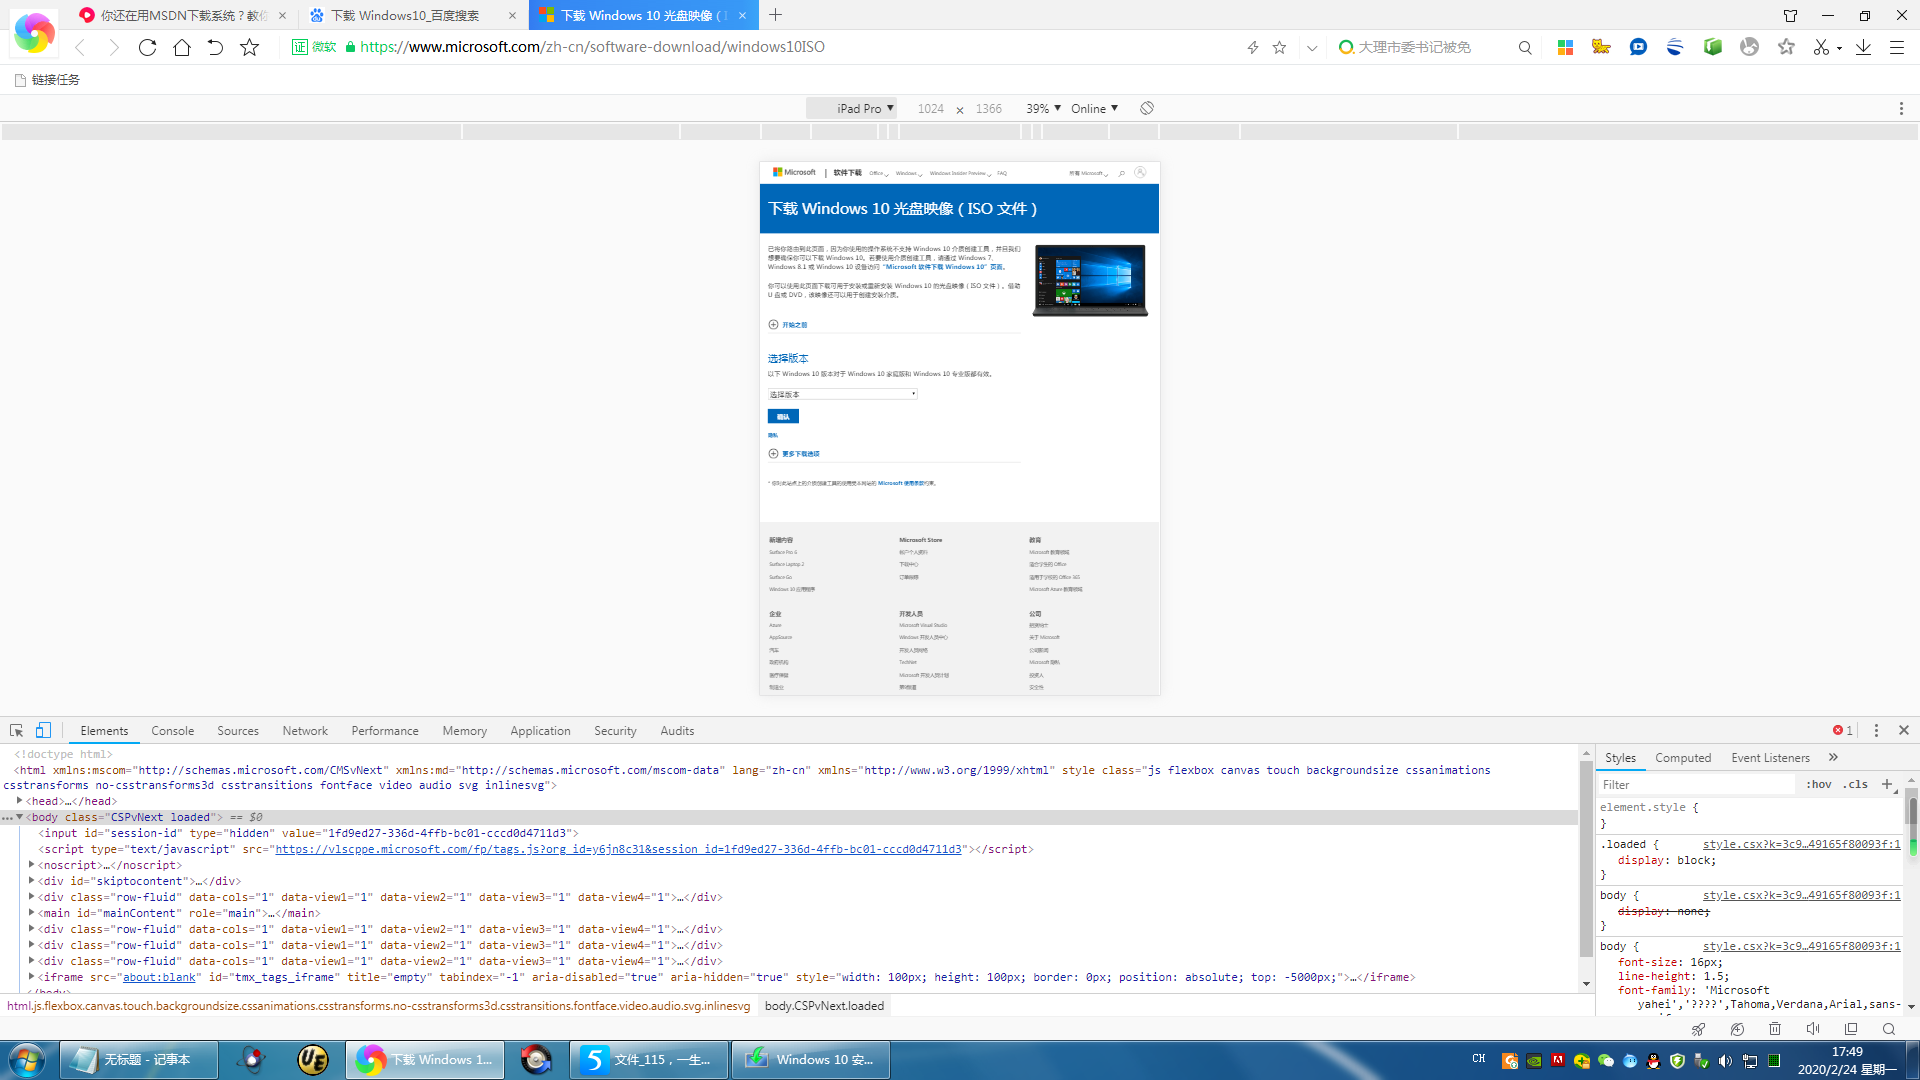The width and height of the screenshot is (1920, 1080).
Task: Reload the page with the refresh icon
Action: pos(147,47)
